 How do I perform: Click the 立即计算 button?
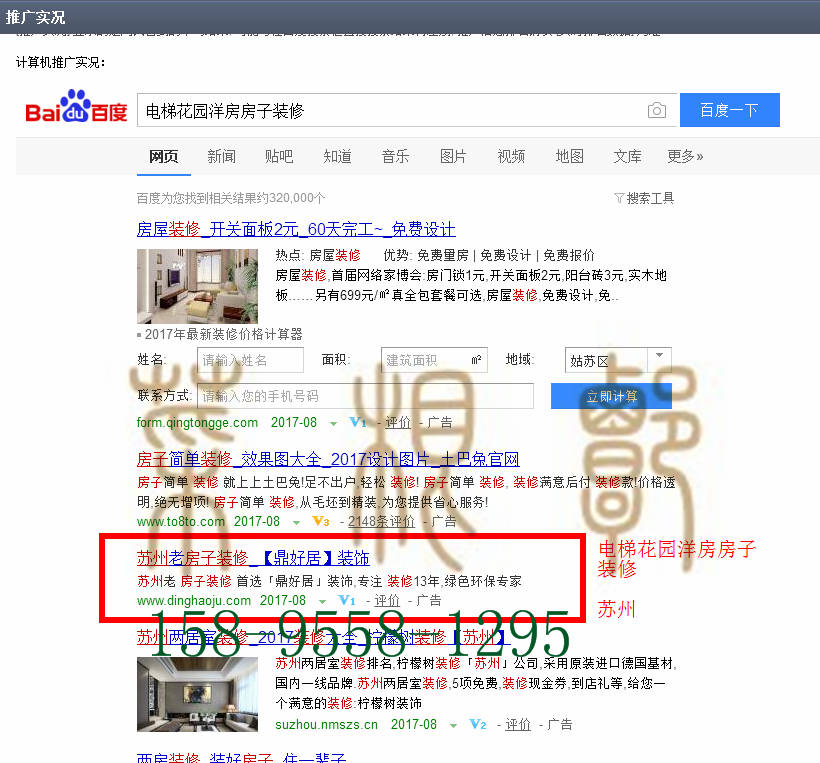point(611,396)
